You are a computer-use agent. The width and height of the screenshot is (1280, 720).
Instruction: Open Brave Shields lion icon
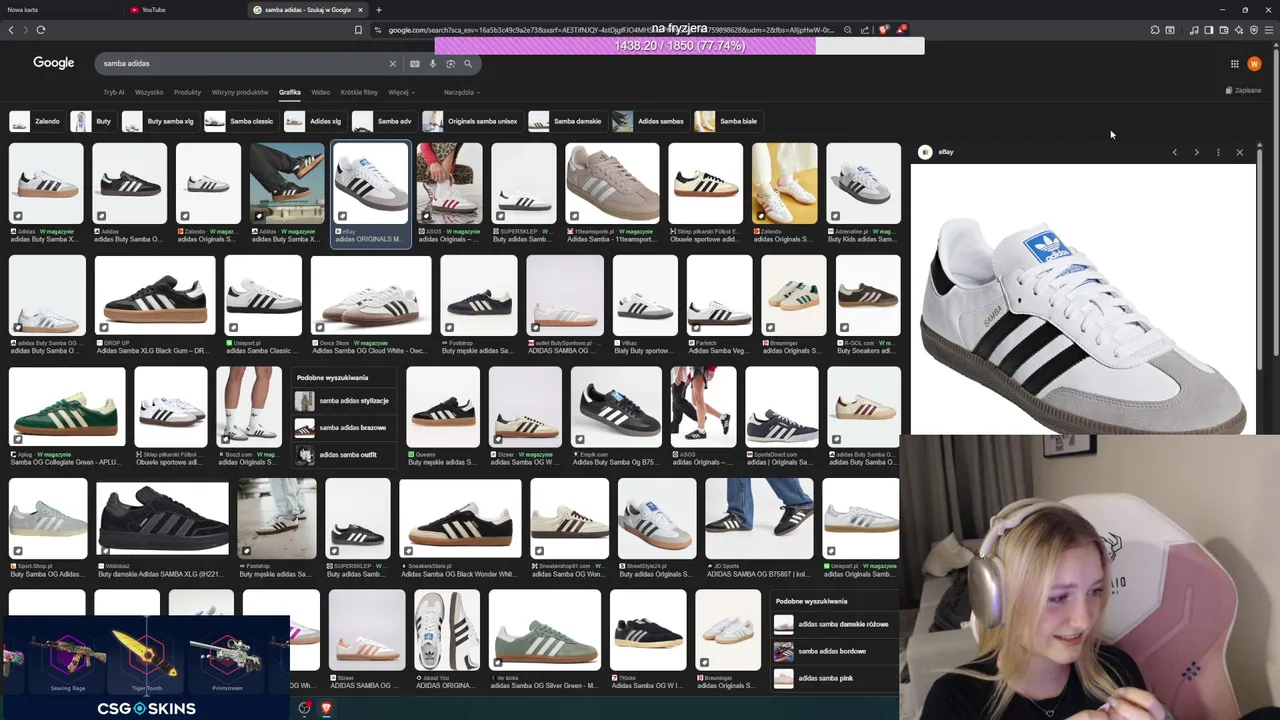point(883,30)
